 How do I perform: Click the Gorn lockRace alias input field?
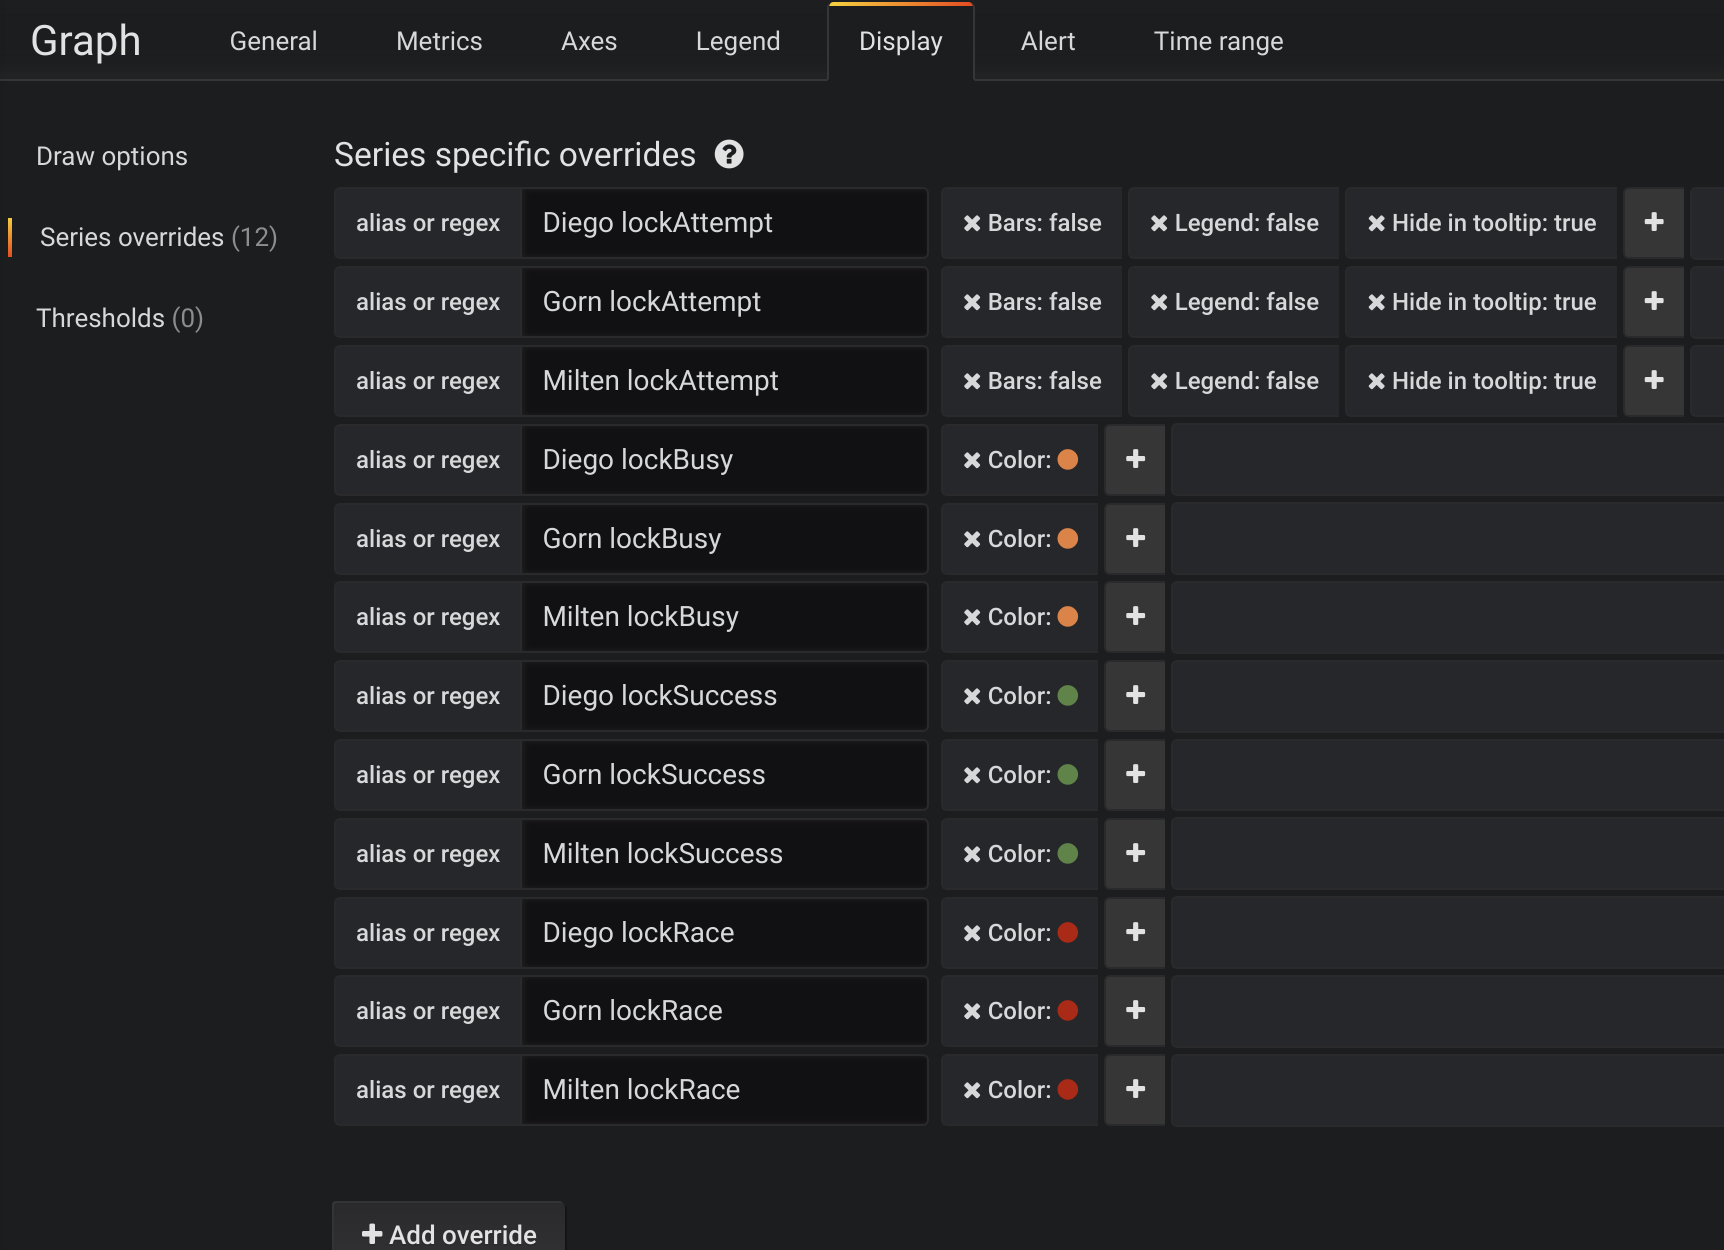725,1011
